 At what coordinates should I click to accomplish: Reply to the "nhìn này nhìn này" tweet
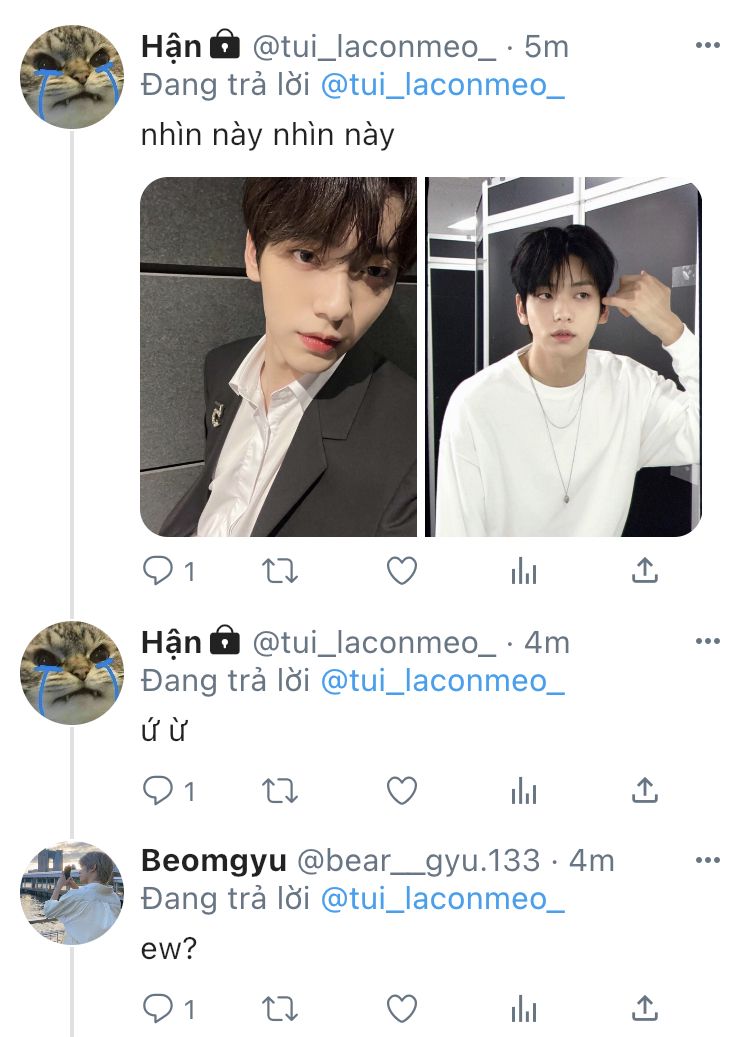coord(158,571)
